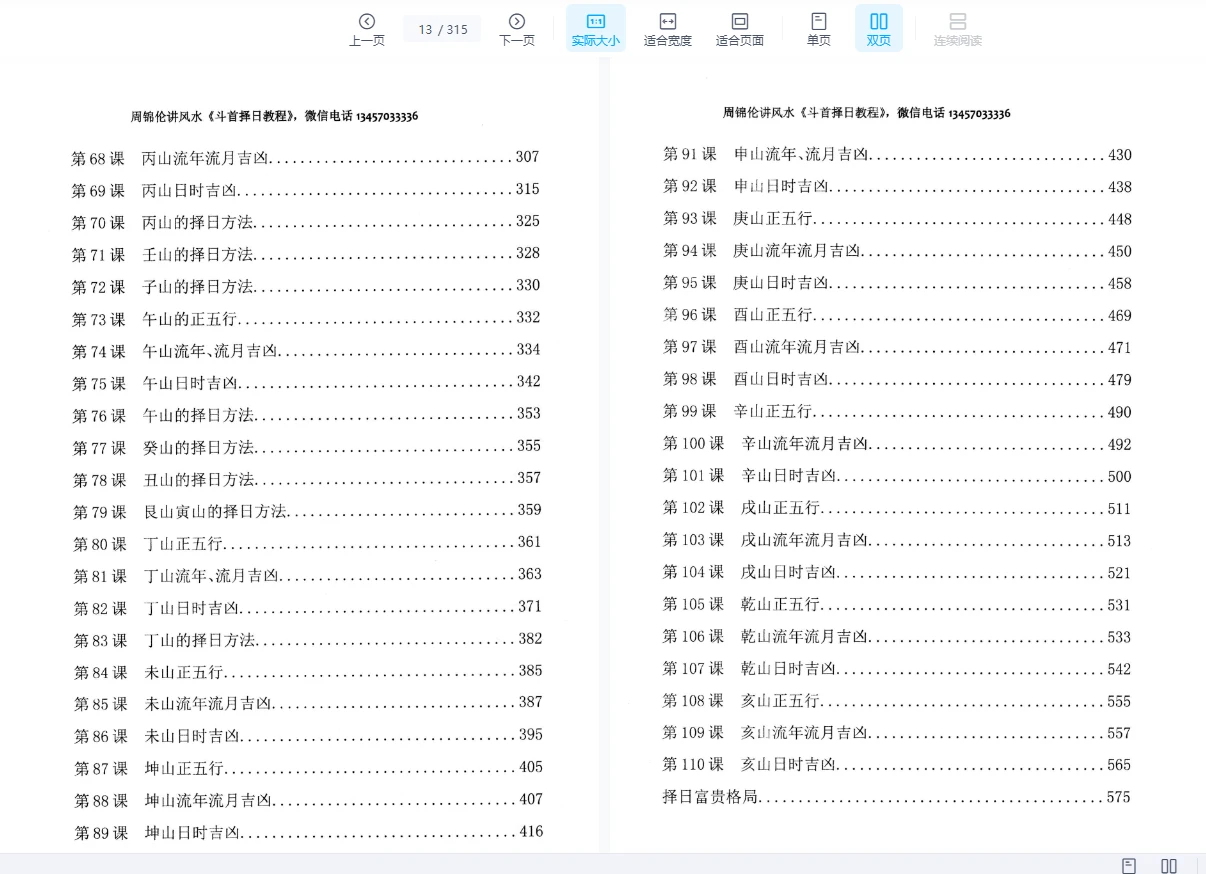Image resolution: width=1206 pixels, height=874 pixels.
Task: Select actual size view (实际大小)
Action: [x=596, y=29]
